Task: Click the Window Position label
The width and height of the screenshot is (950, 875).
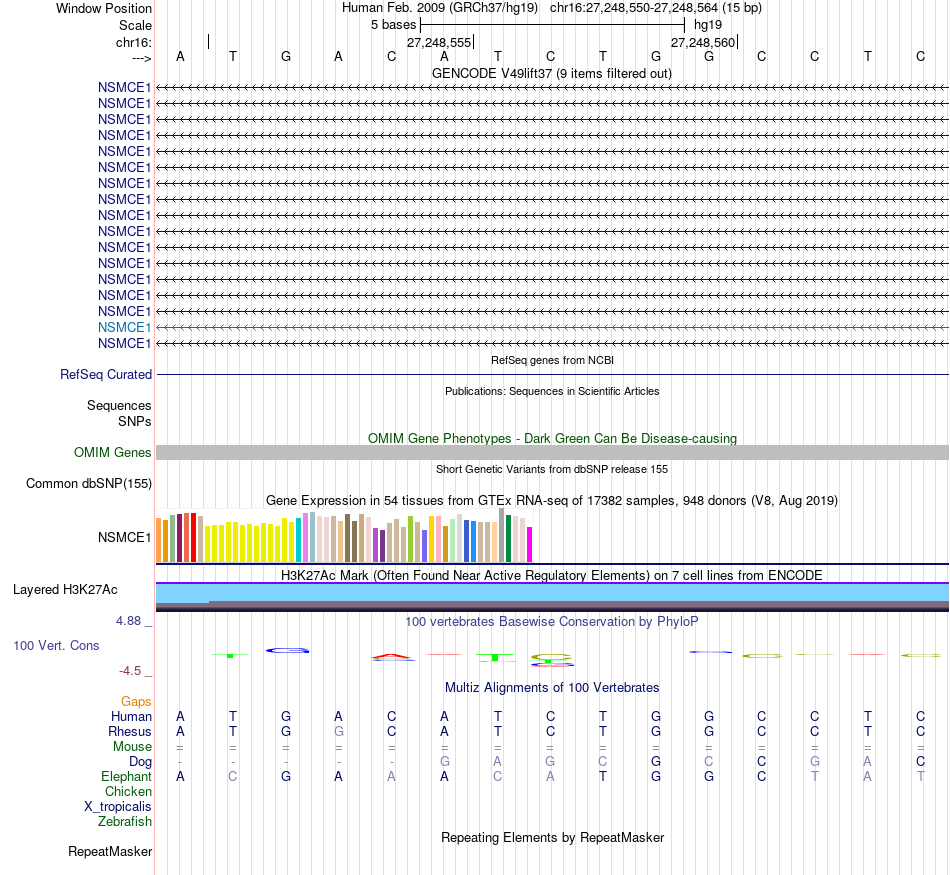Action: point(104,8)
